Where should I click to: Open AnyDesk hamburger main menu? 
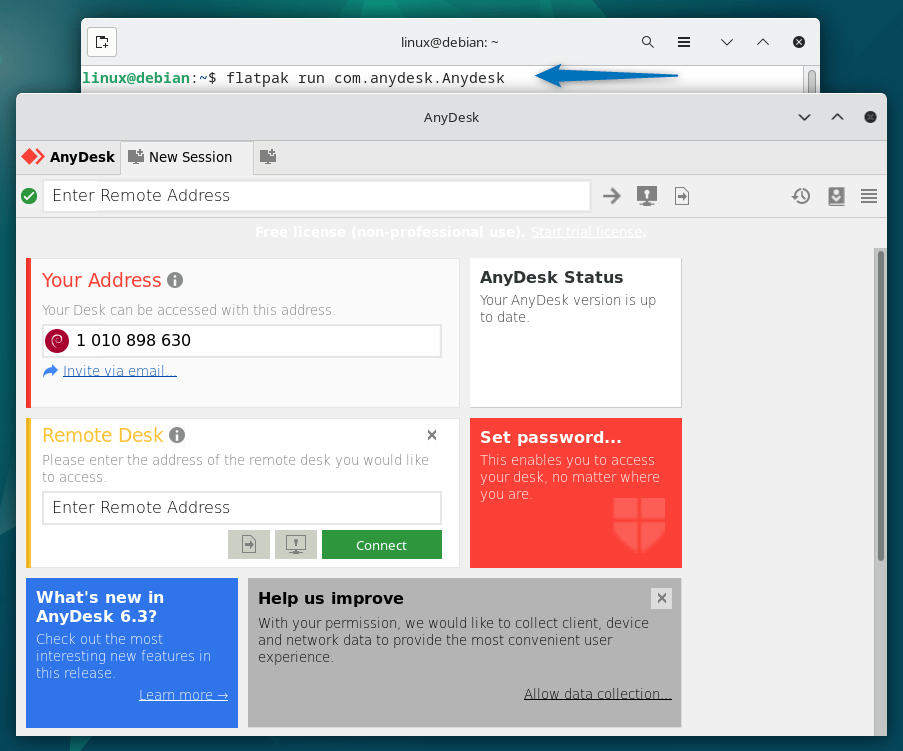869,196
